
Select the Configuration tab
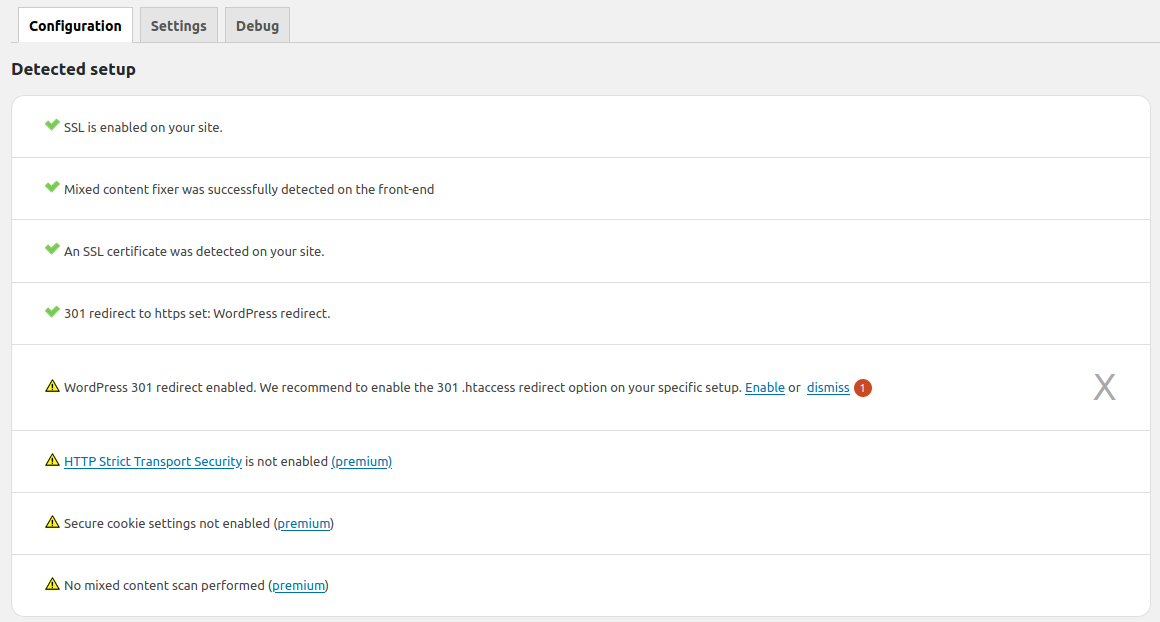tap(75, 25)
